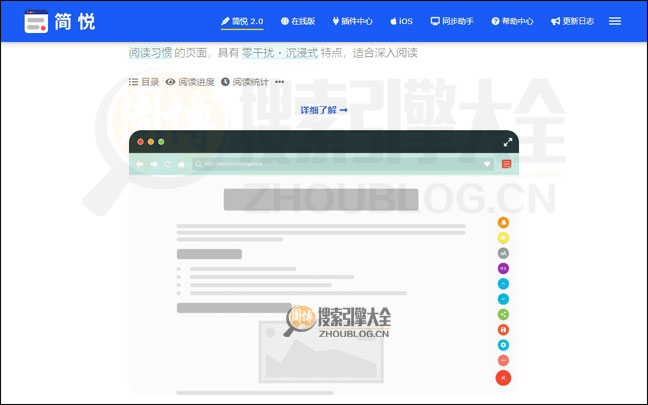The width and height of the screenshot is (648, 405).
Task: Click the 简悦 logo in the header
Action: (60, 21)
